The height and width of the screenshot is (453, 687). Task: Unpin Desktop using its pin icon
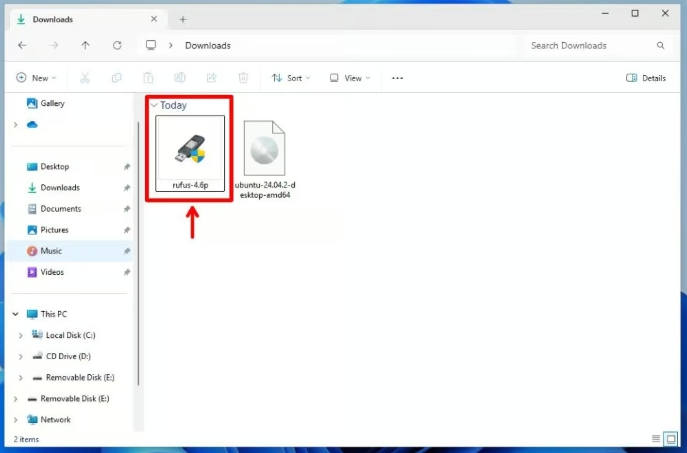point(127,166)
